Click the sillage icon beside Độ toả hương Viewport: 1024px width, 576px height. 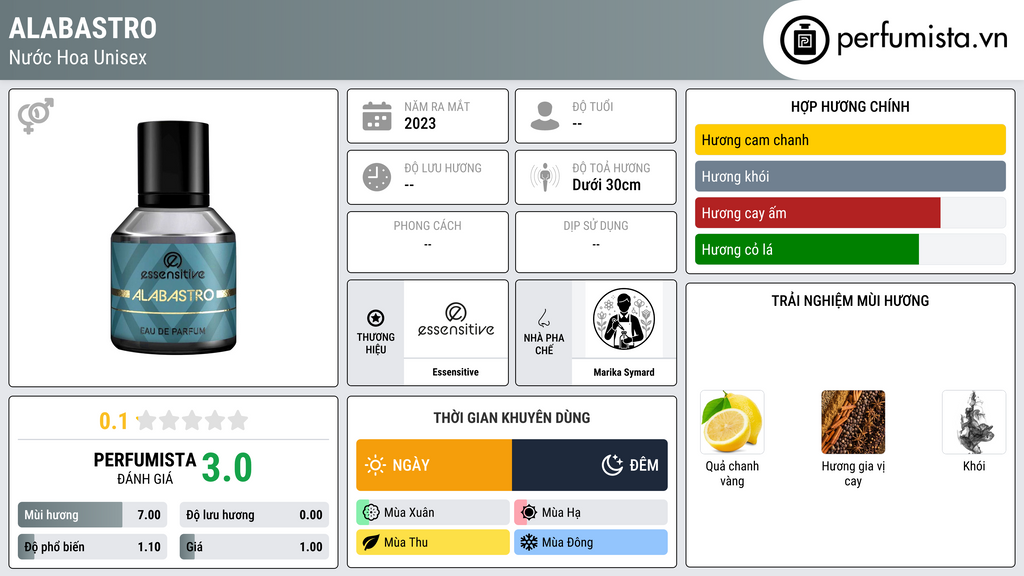coord(545,177)
